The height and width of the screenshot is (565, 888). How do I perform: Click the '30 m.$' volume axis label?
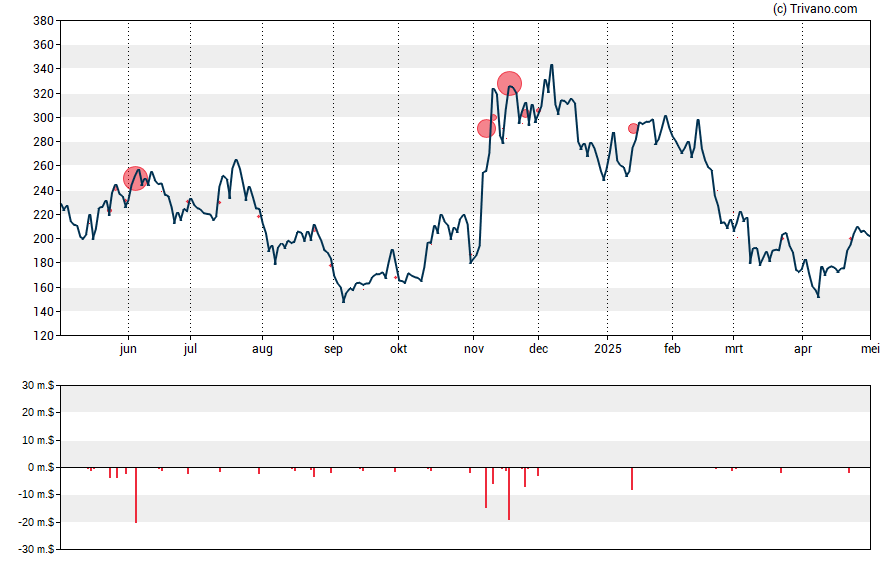(38, 386)
